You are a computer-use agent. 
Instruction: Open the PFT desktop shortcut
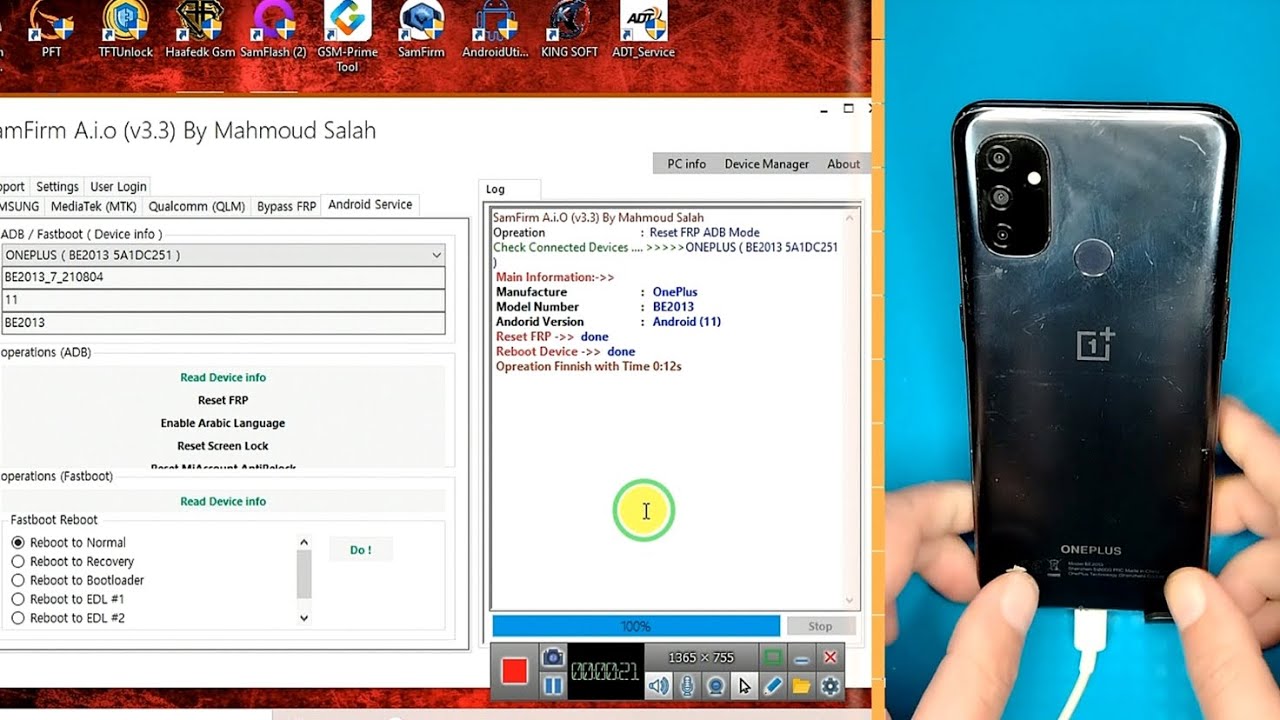[51, 30]
